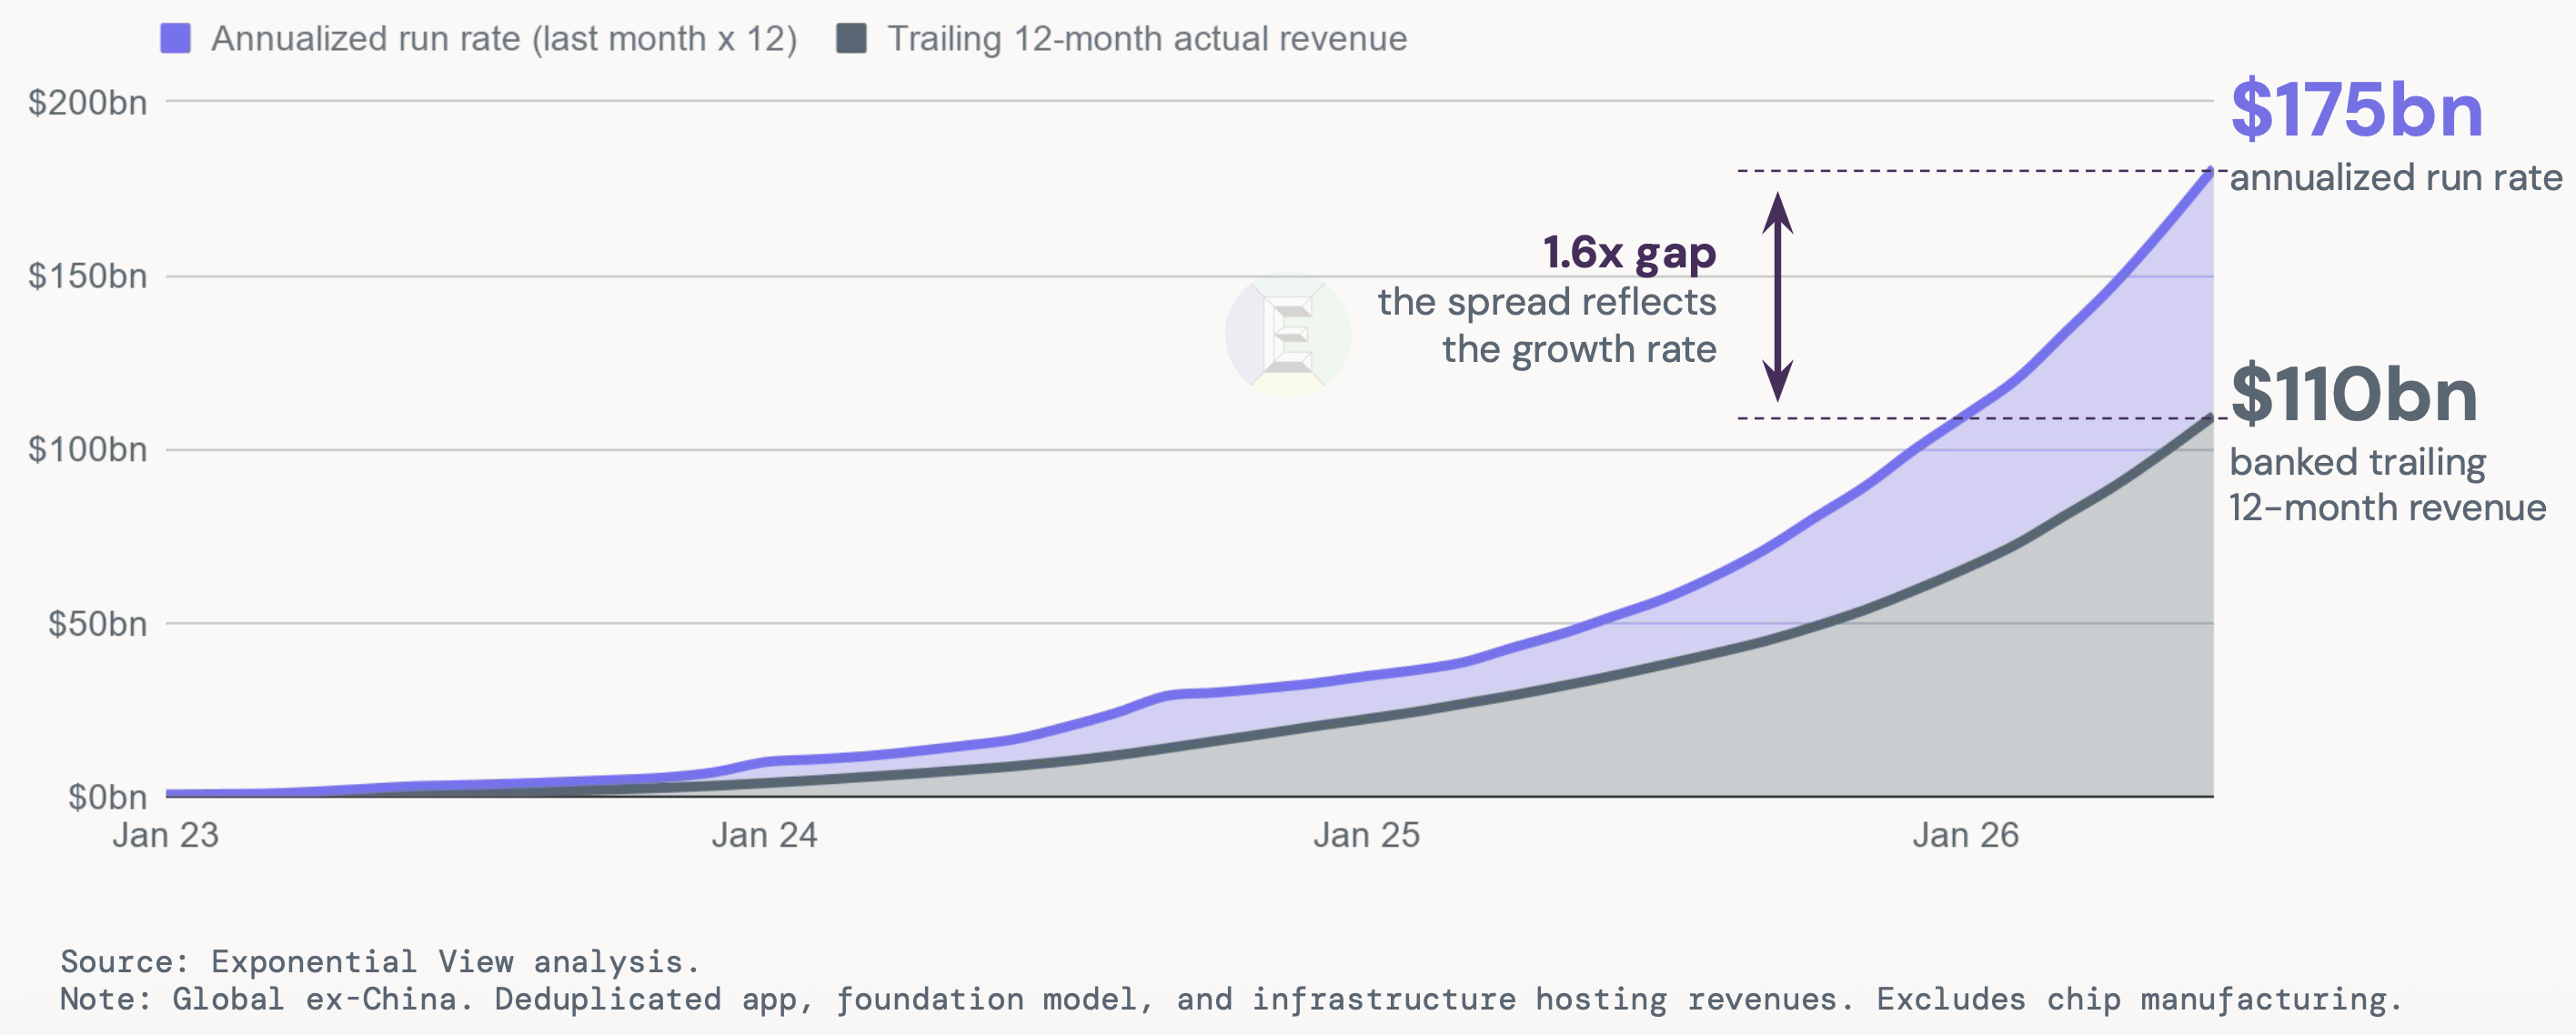Click the purple Annualized run rate legend swatch
Screen dimensions: 2576x1035
tap(175, 39)
